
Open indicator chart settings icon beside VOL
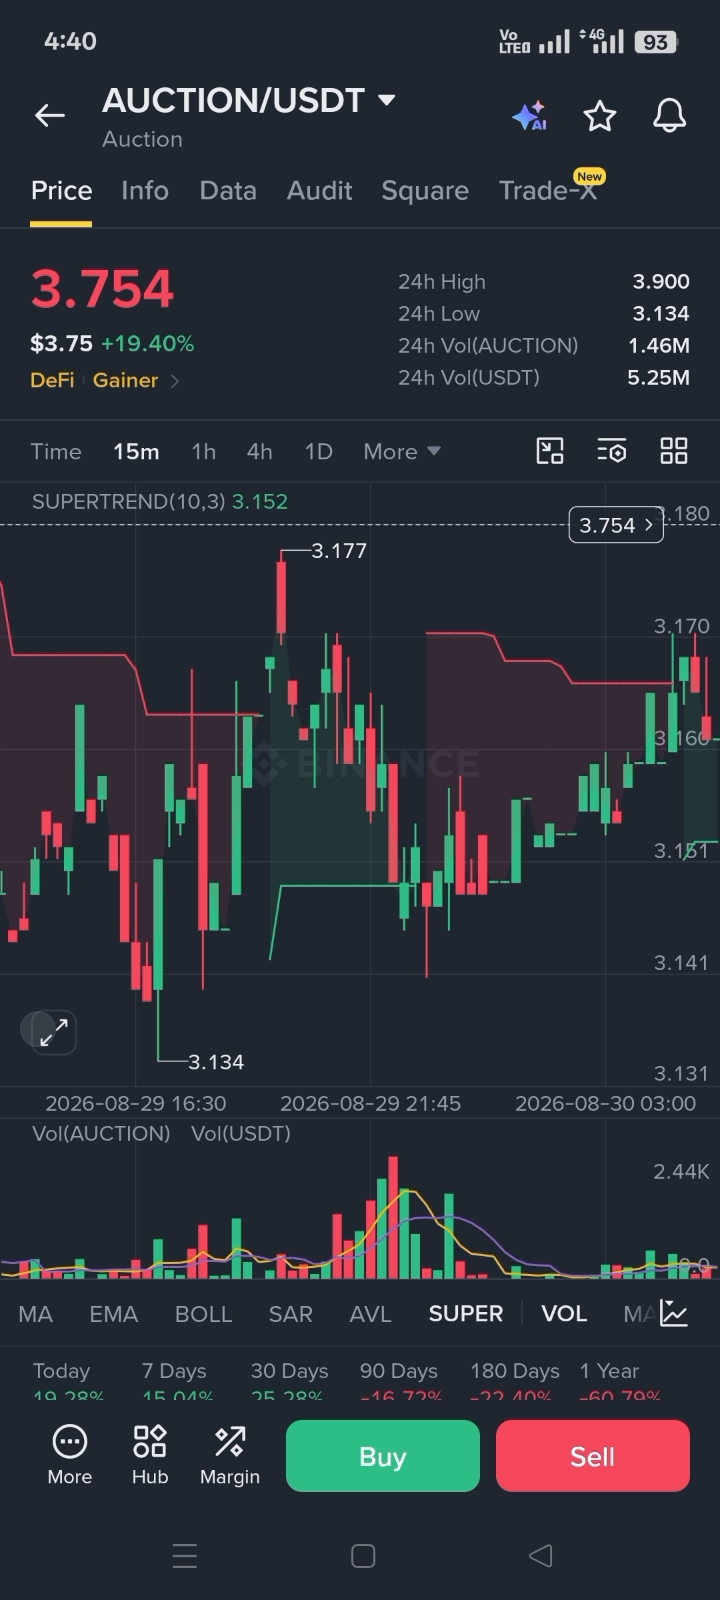(674, 1313)
